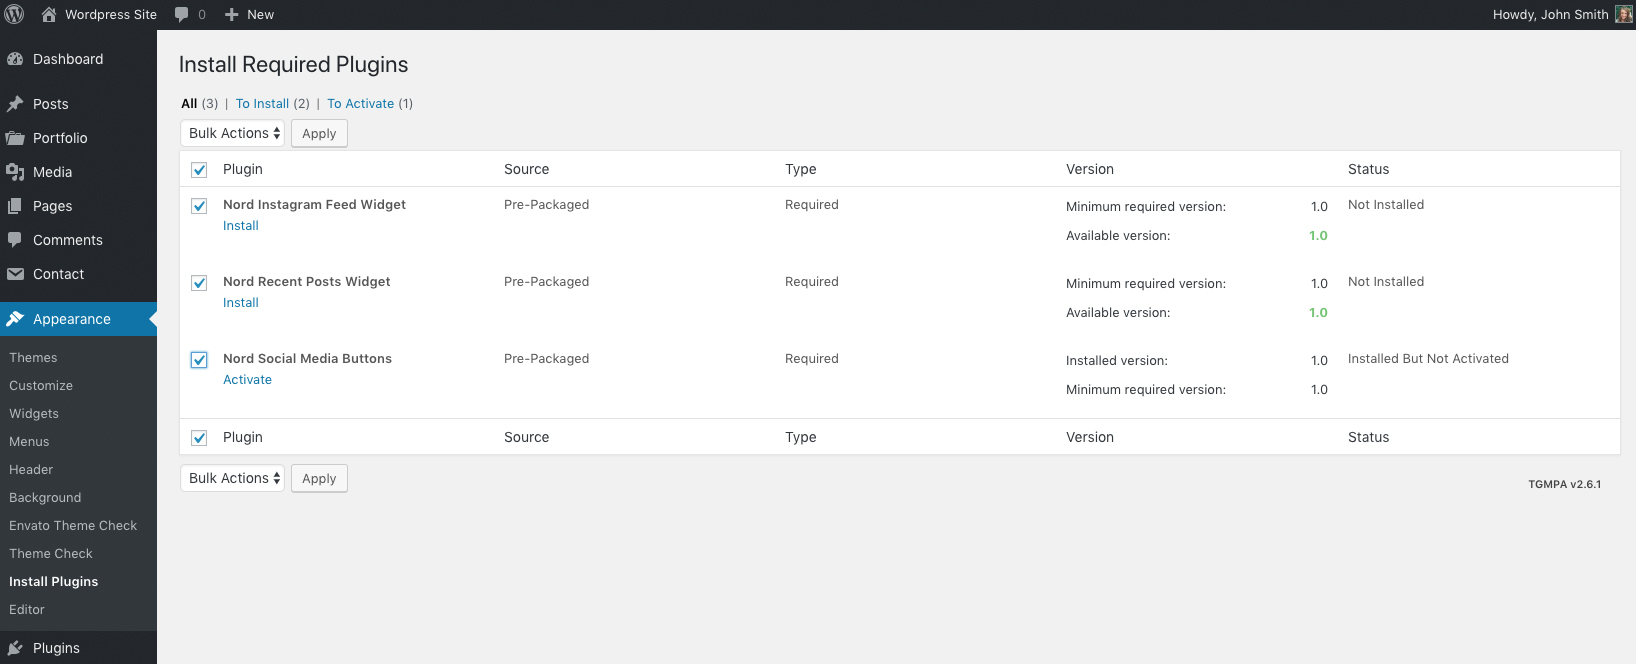Toggle the select-all checkbox in table header
Viewport: 1636px width, 664px height.
point(199,170)
